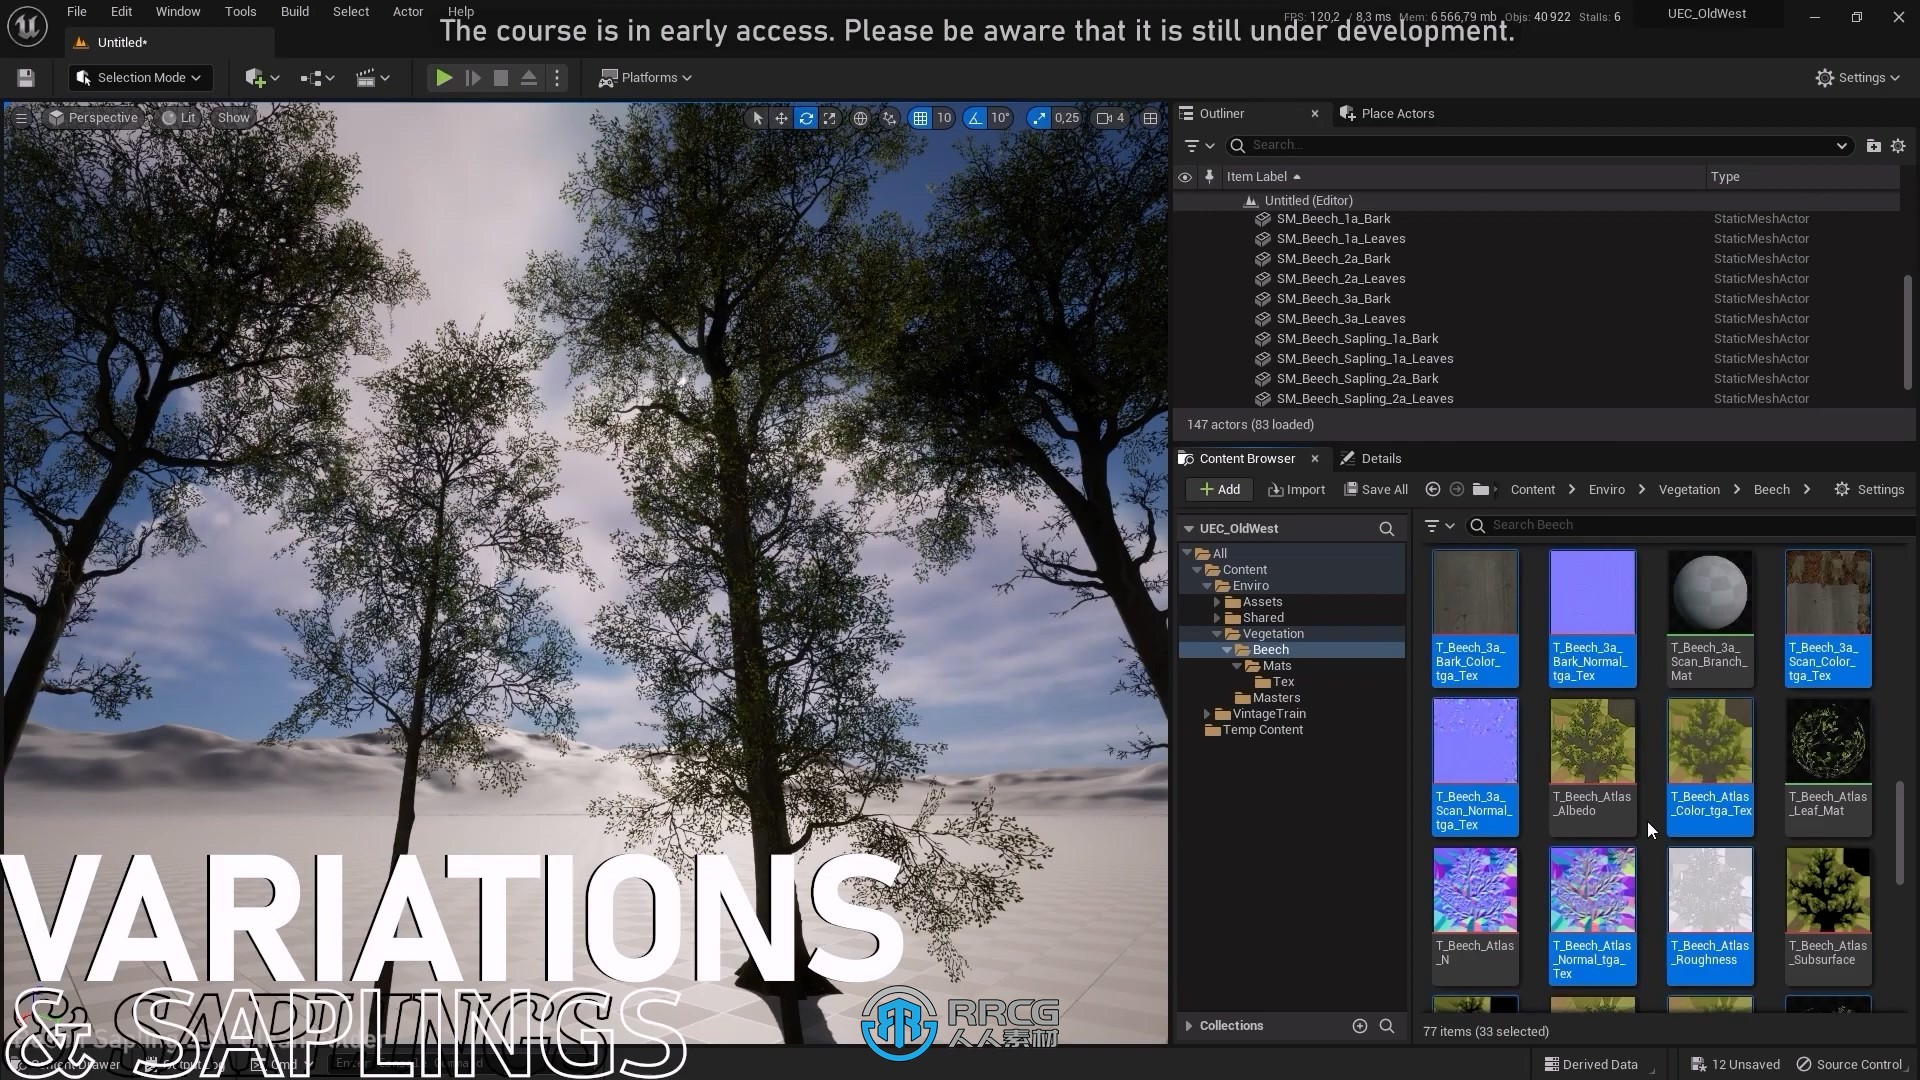Click Add button in Content Browser
The height and width of the screenshot is (1080, 1920).
click(x=1219, y=490)
